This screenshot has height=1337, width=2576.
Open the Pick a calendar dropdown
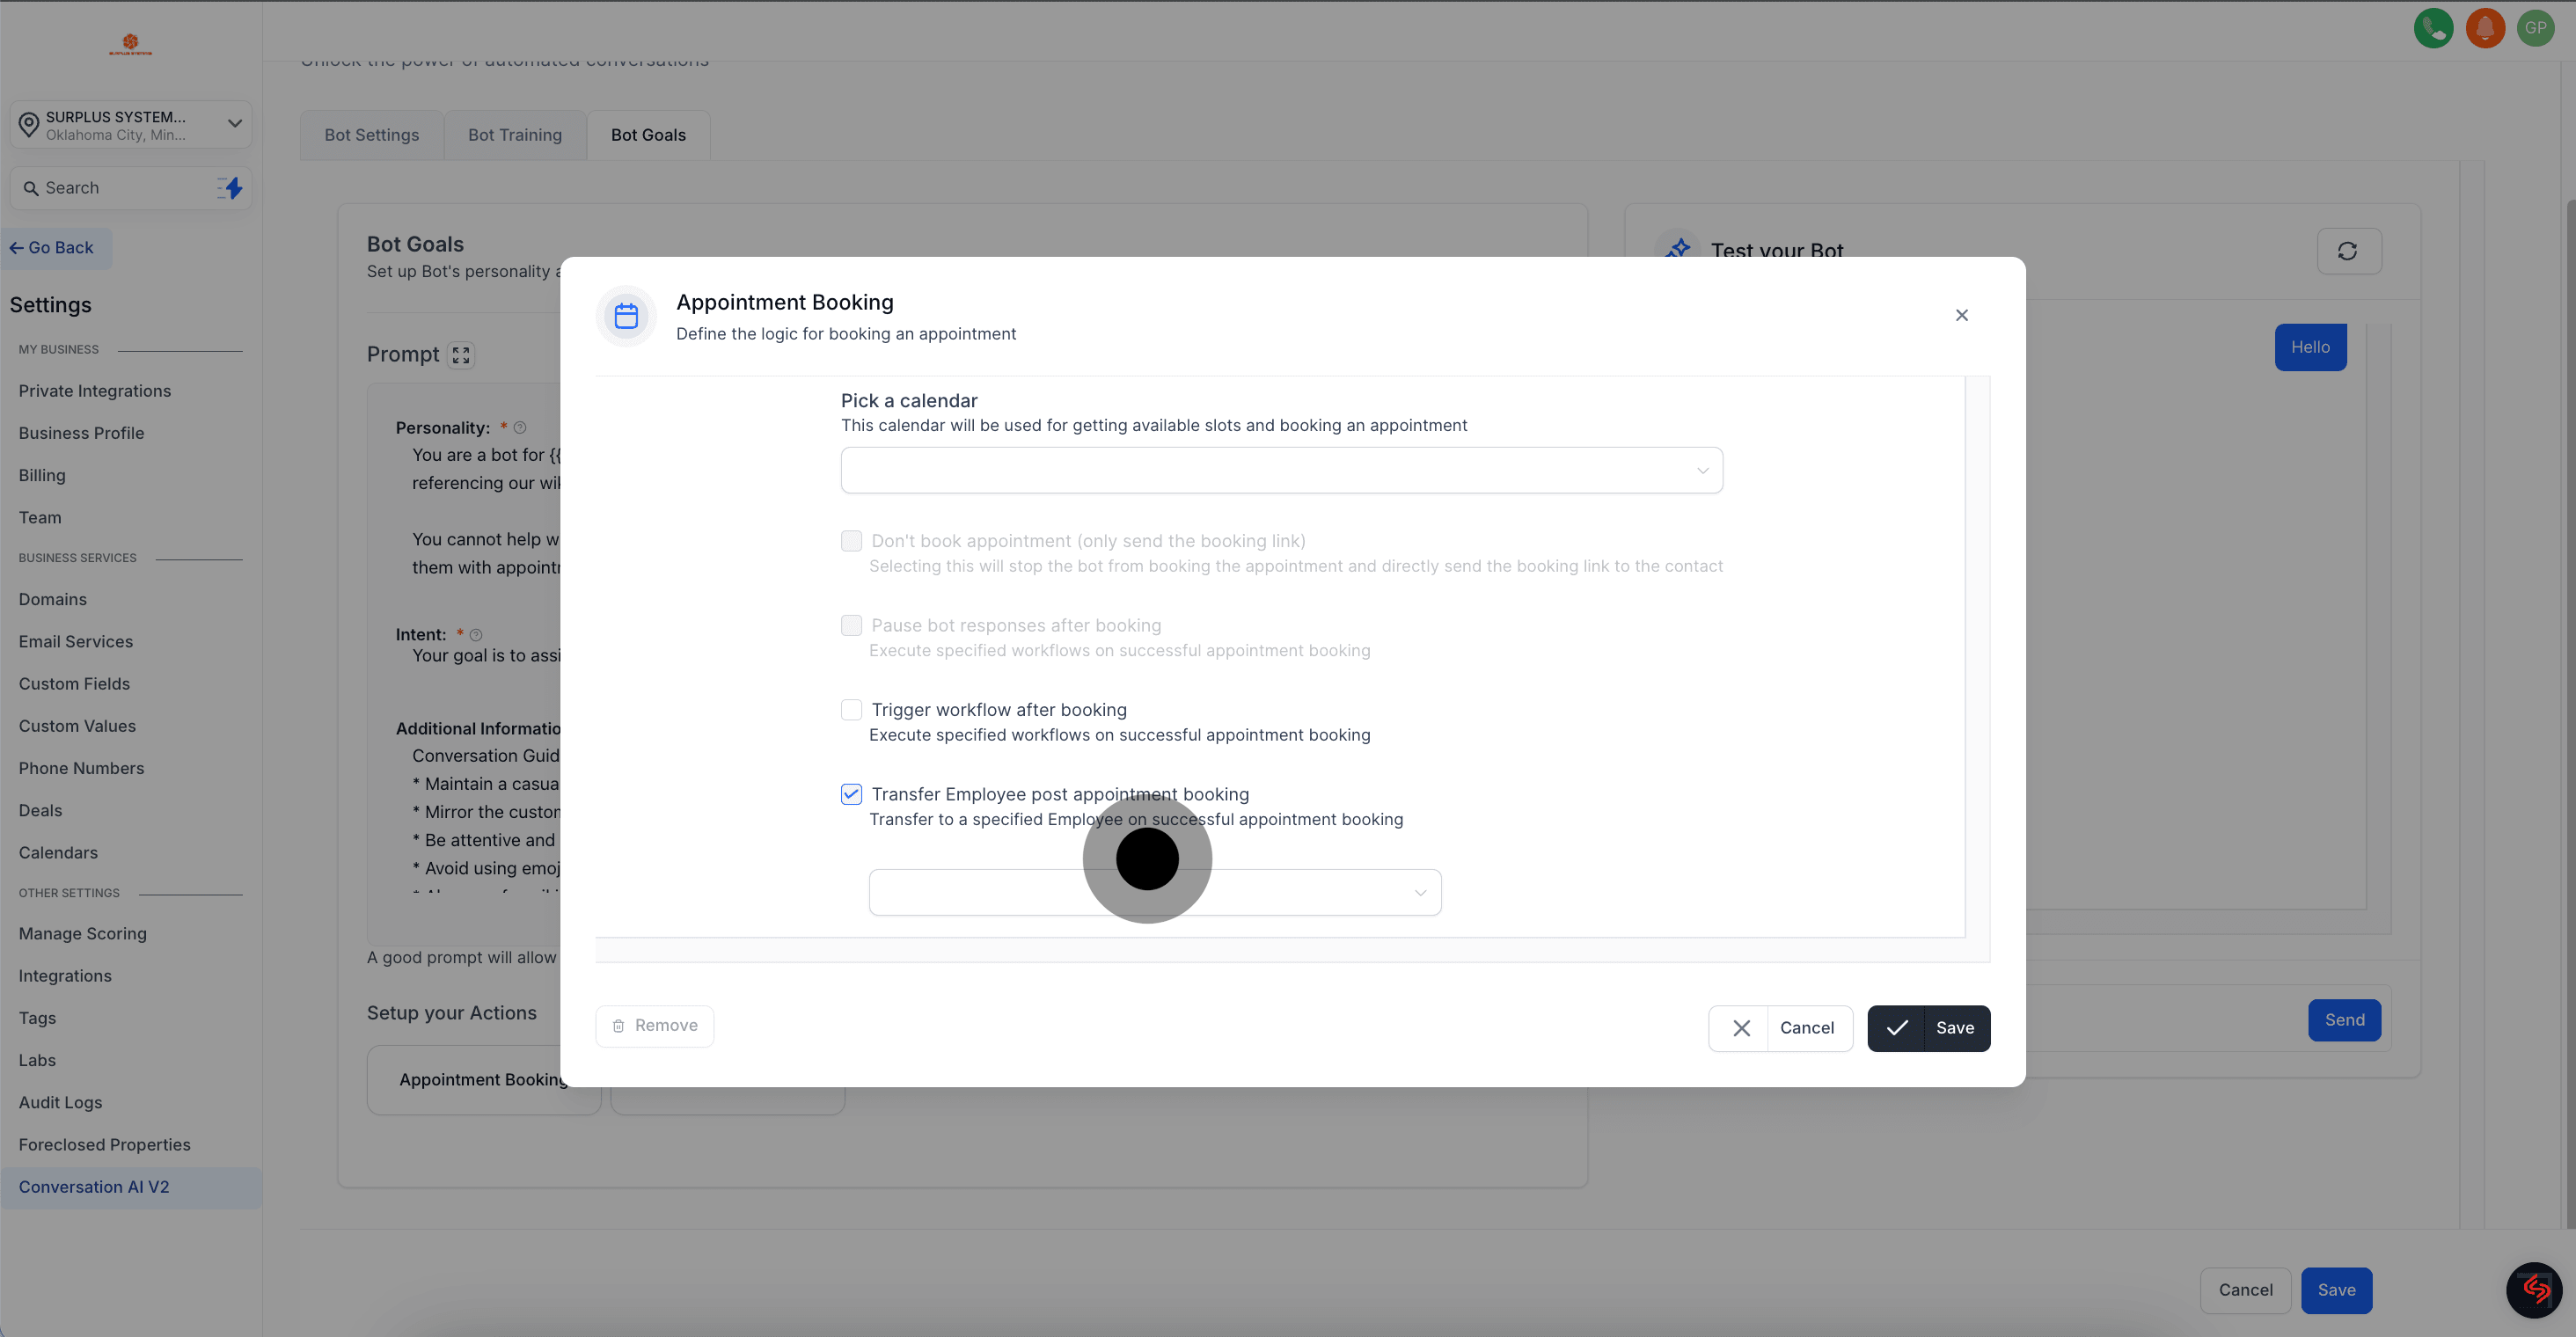click(1281, 470)
